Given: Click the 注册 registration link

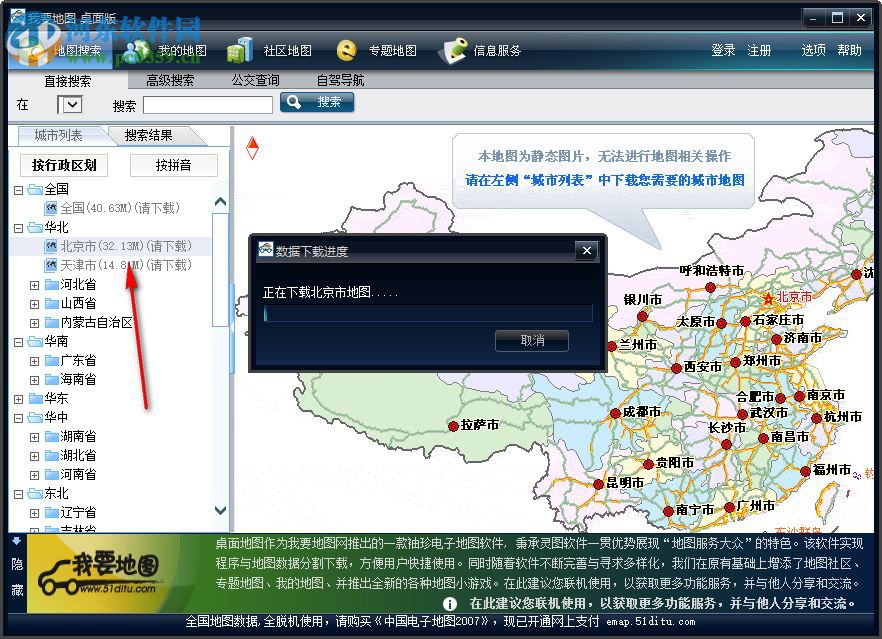Looking at the screenshot, I should coord(761,50).
